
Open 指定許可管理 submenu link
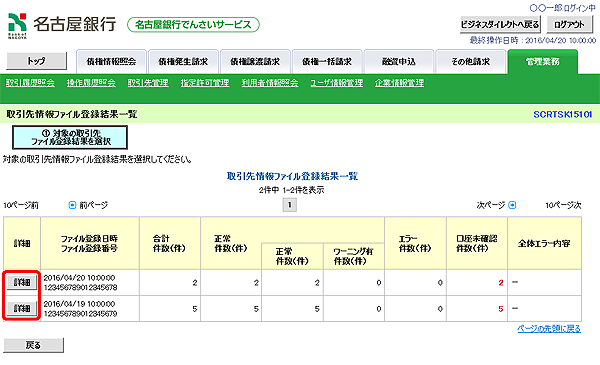(x=205, y=83)
